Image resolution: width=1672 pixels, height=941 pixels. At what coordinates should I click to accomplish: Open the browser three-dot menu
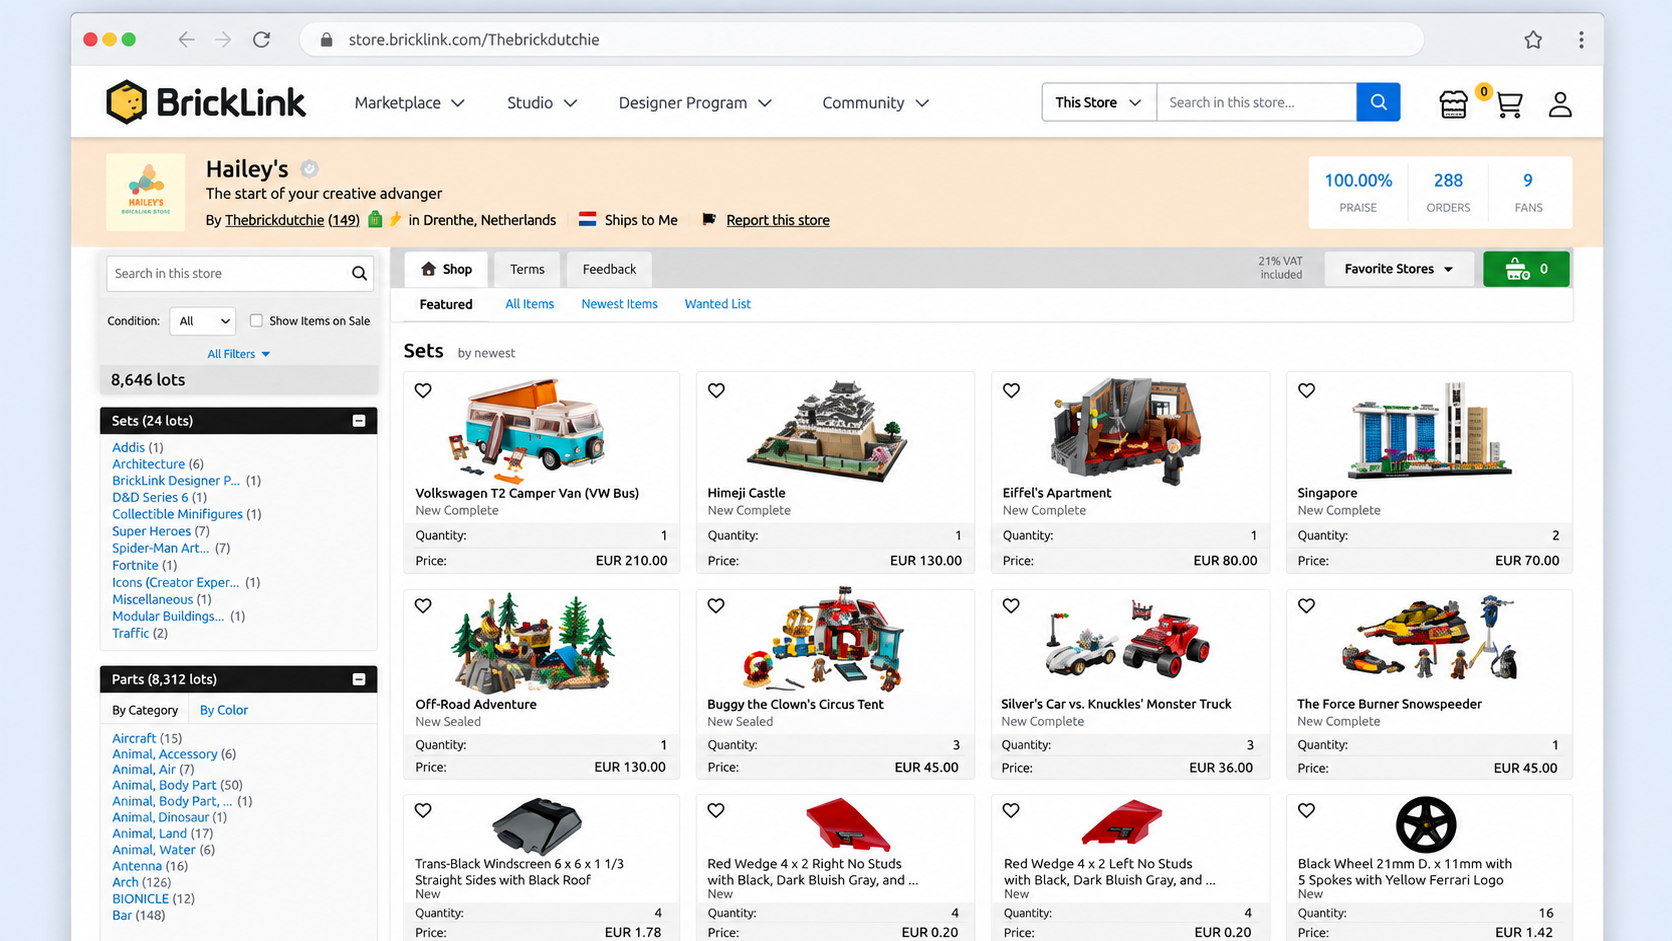[x=1581, y=40]
